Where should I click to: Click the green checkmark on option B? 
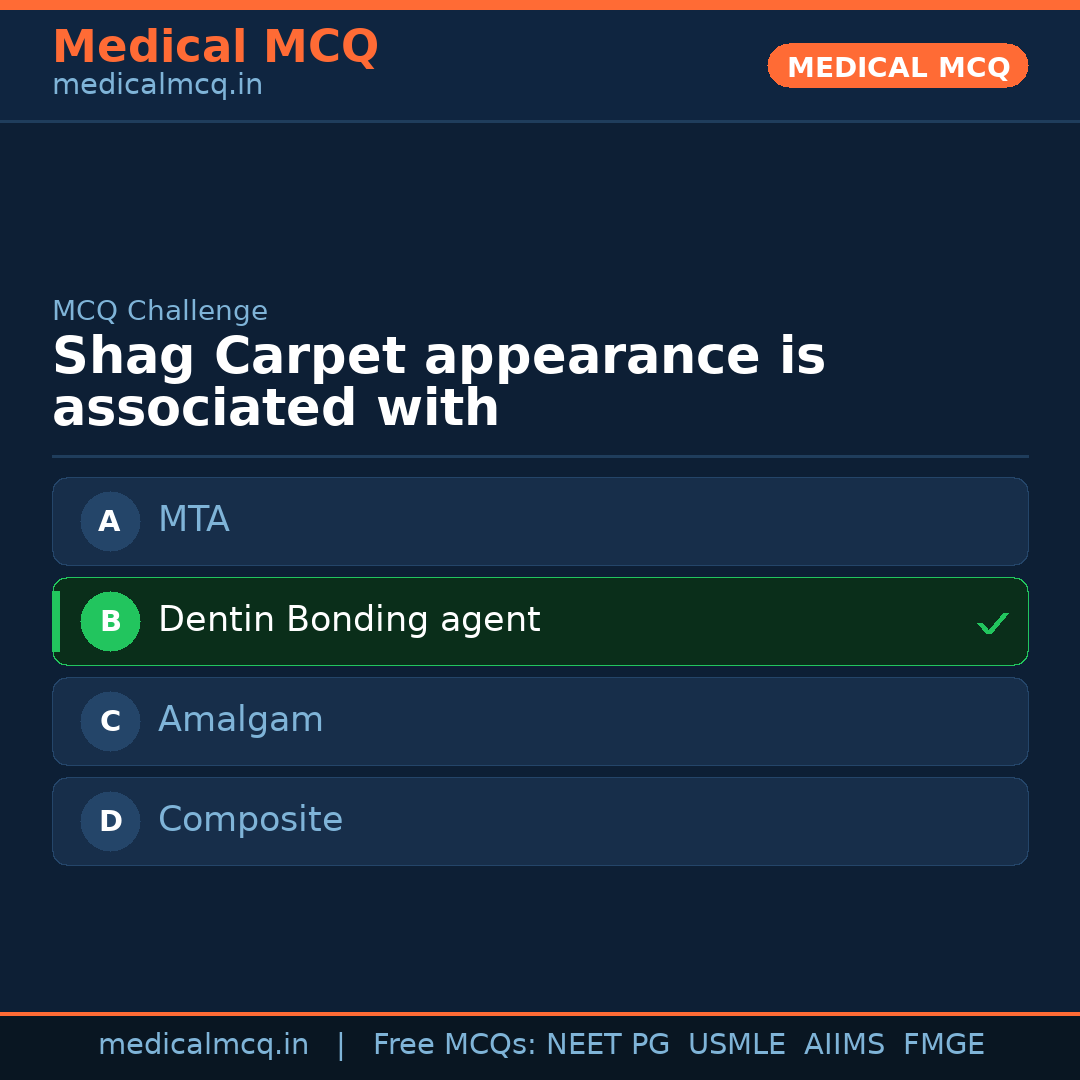[x=993, y=623]
